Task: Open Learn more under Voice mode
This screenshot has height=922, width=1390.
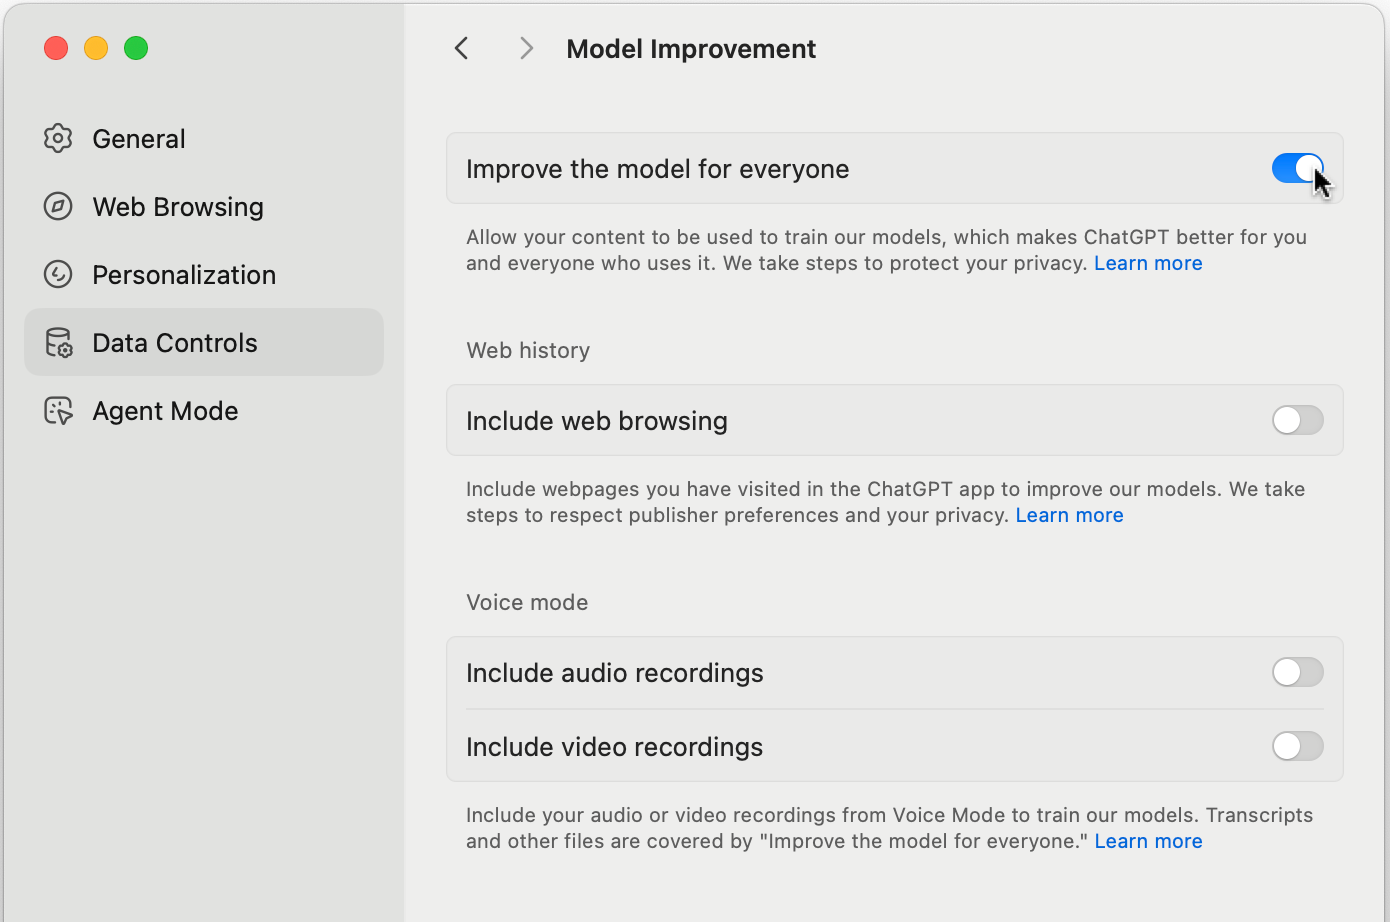Action: coord(1148,841)
